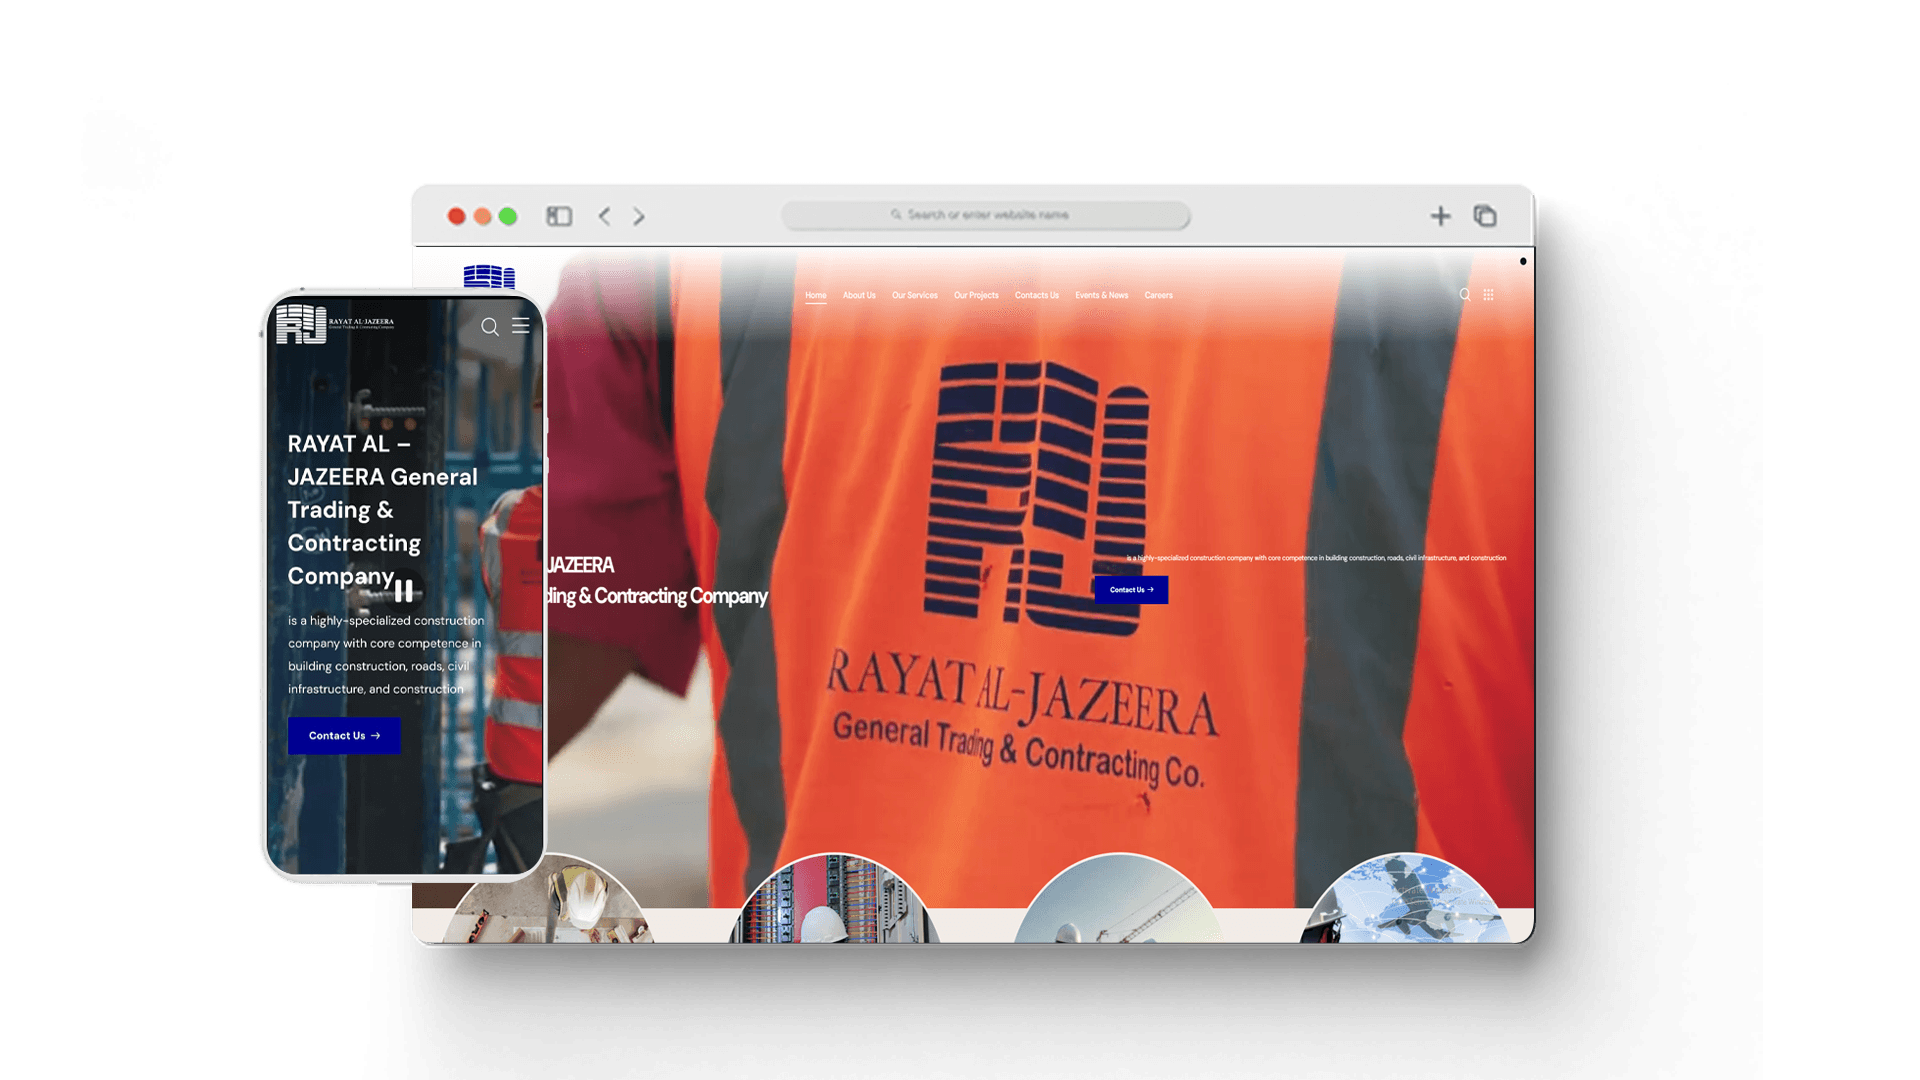Go back with the browser back arrow

coord(605,216)
